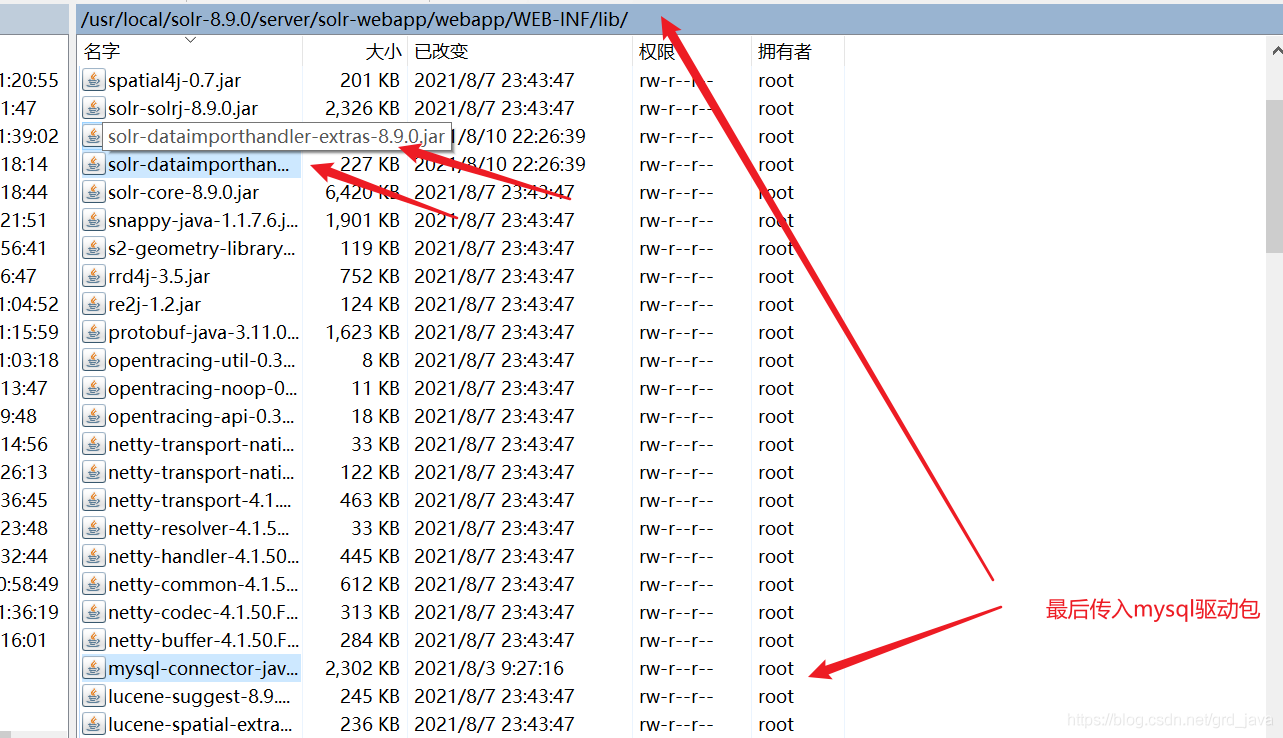Click the sort direction arrow above 名字

(x=190, y=41)
